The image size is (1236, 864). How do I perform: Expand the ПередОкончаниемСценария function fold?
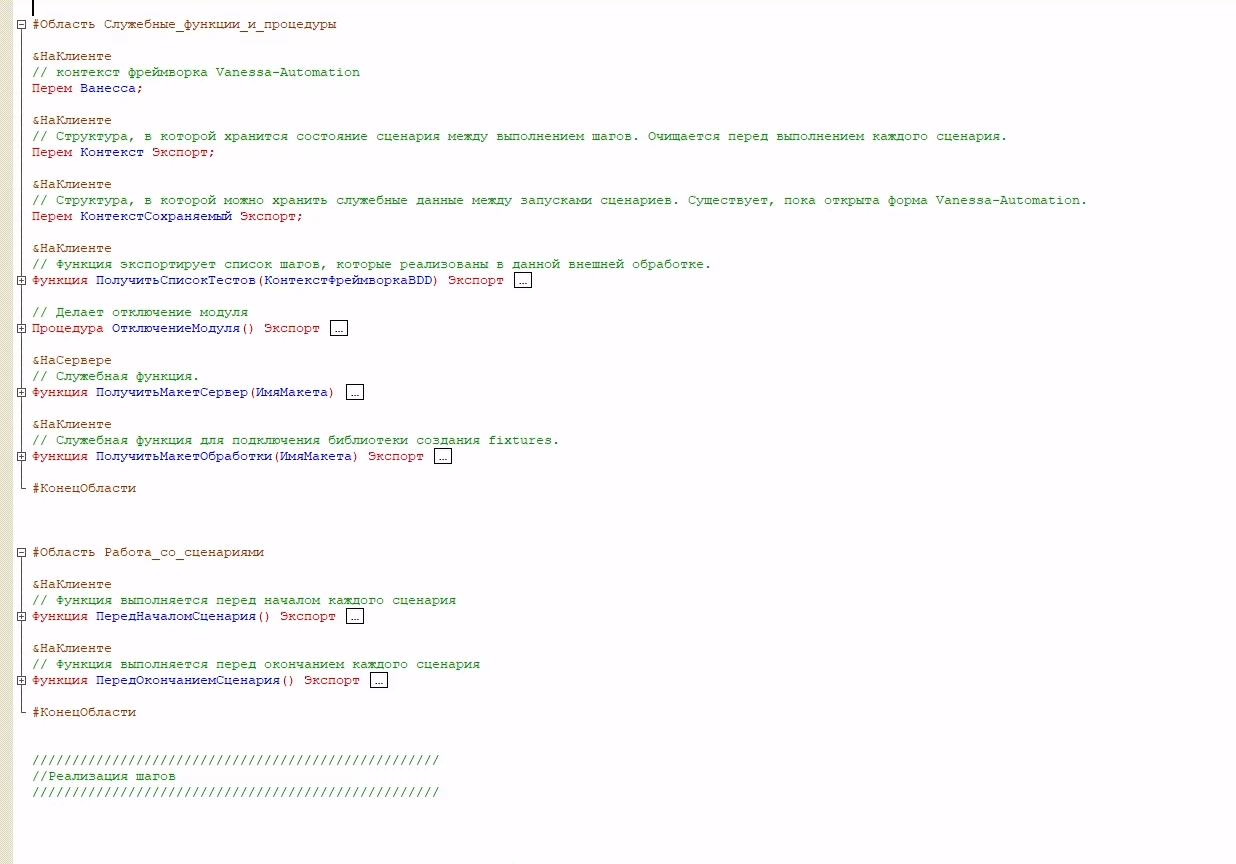(x=21, y=681)
